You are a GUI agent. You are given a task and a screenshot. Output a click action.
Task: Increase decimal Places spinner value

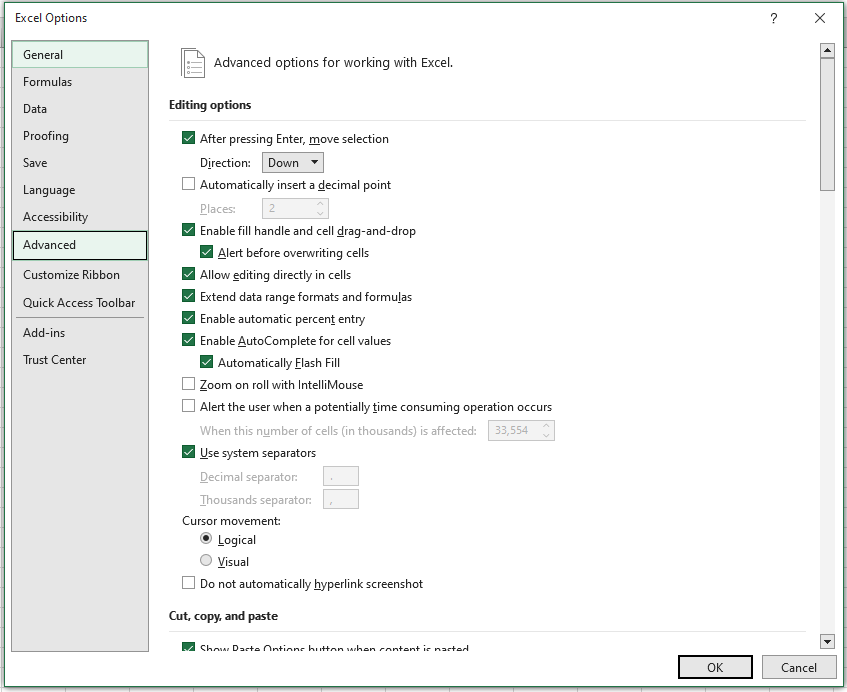pyautogui.click(x=320, y=204)
